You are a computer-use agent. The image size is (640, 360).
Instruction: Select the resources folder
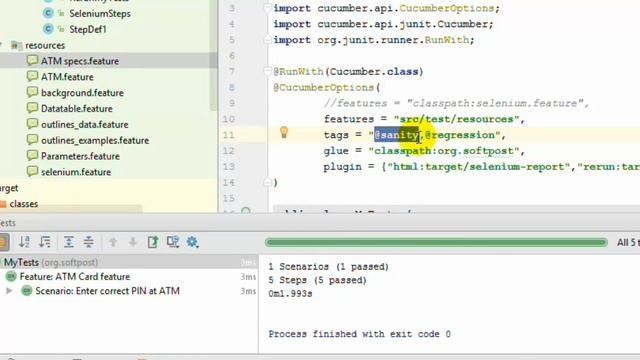click(x=45, y=45)
